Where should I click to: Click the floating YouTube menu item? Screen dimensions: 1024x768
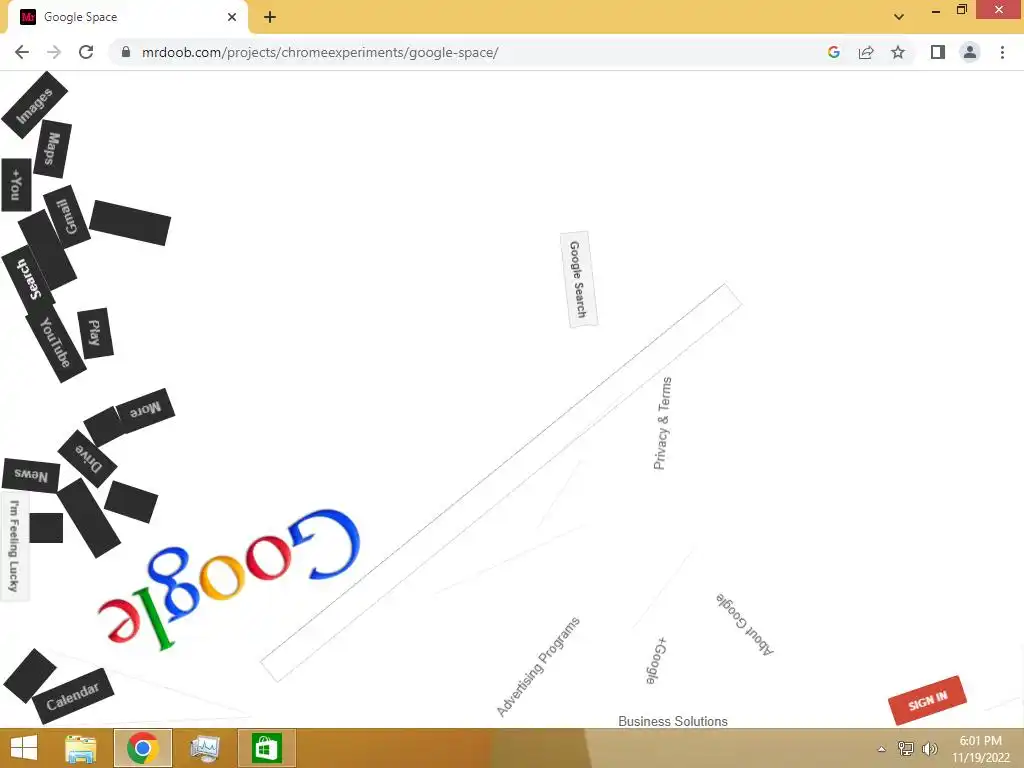[x=56, y=343]
